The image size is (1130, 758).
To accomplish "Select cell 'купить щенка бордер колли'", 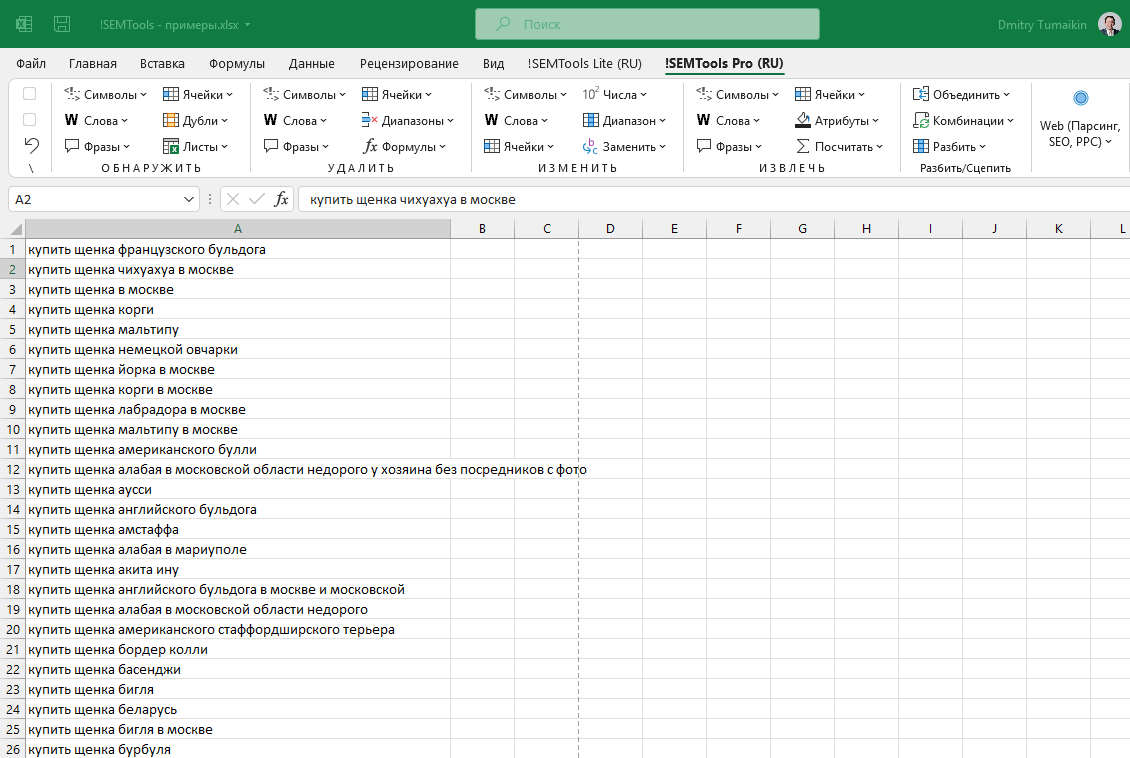I will (x=238, y=650).
